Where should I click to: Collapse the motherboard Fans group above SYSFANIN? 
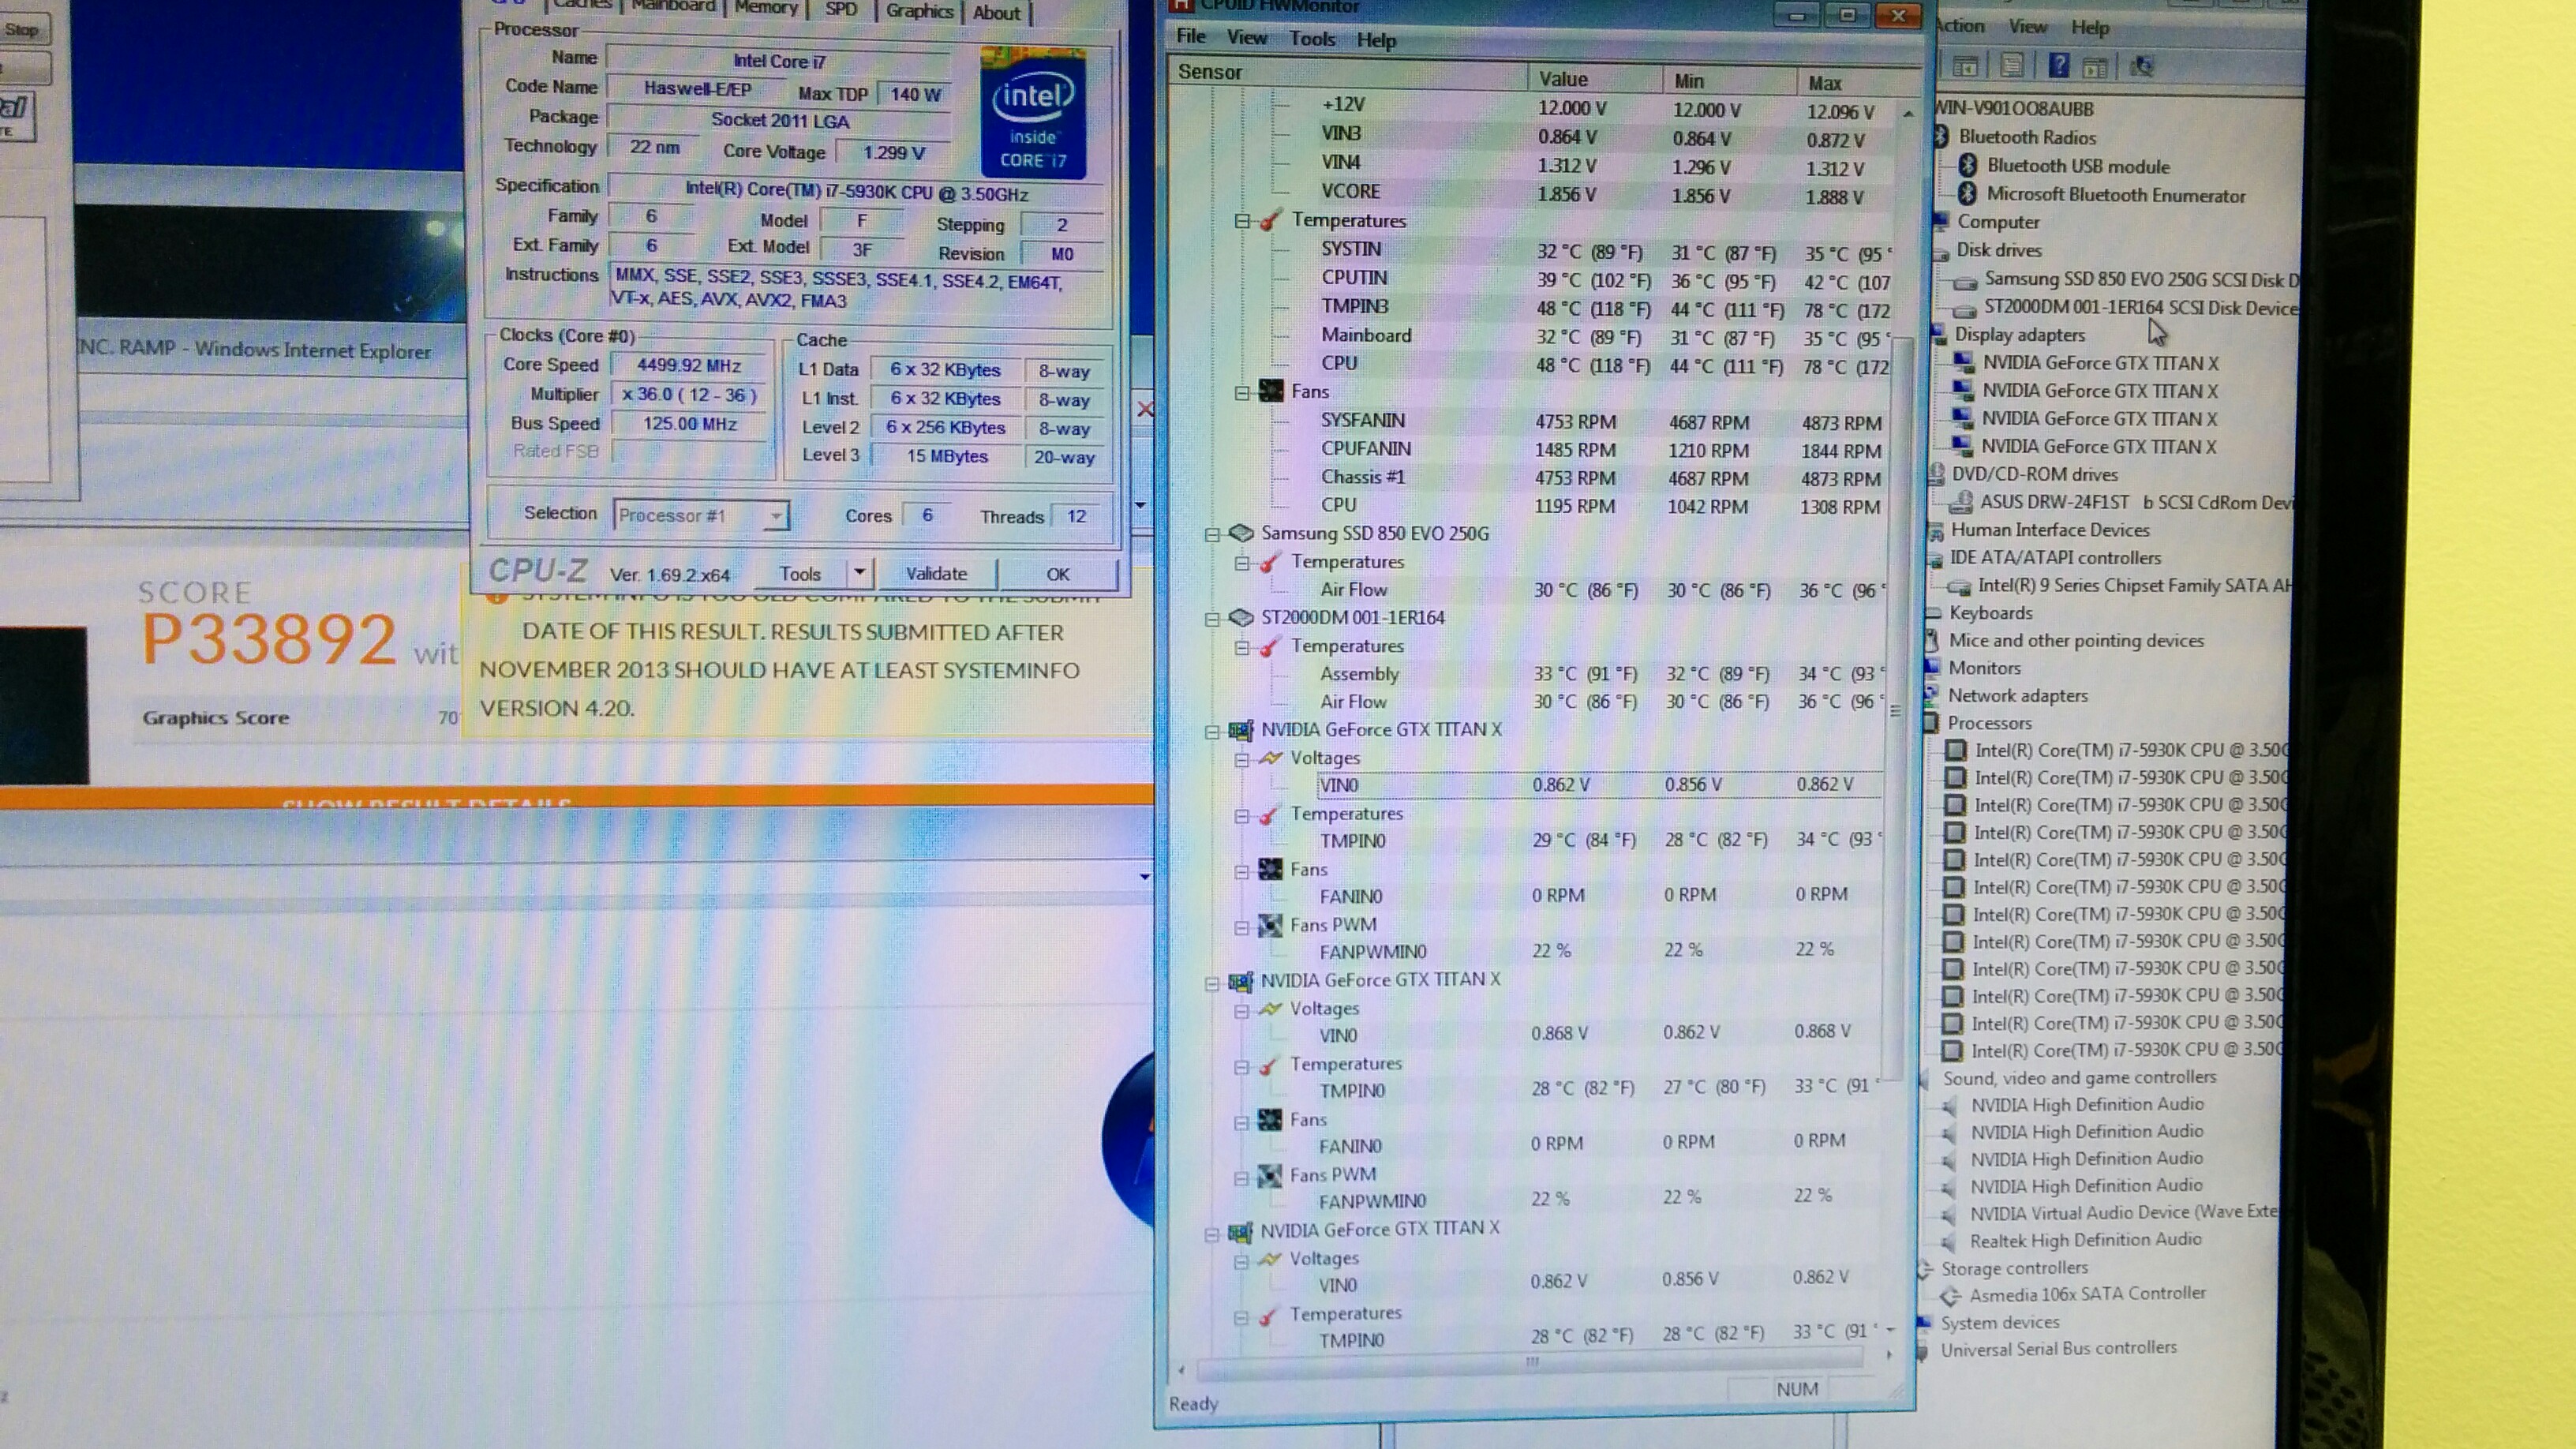[x=1242, y=393]
